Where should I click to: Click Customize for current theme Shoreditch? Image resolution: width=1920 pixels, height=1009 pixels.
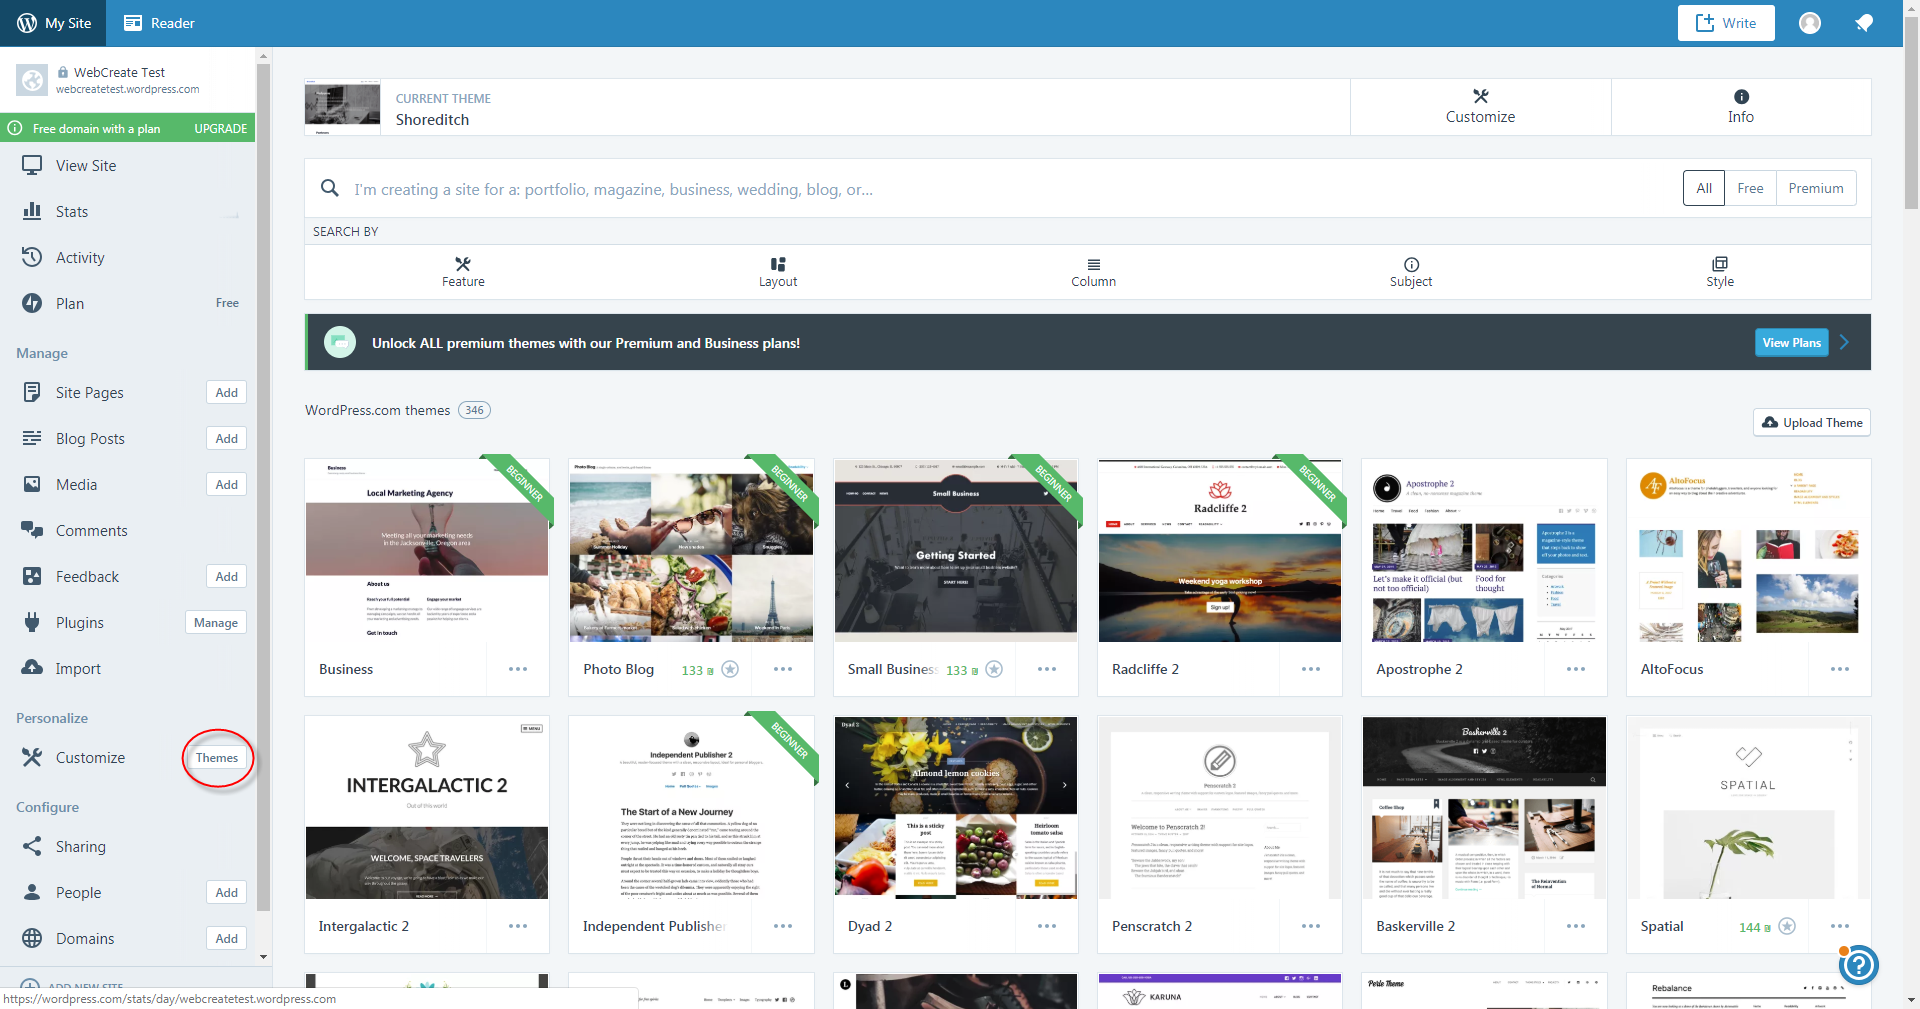[1480, 107]
